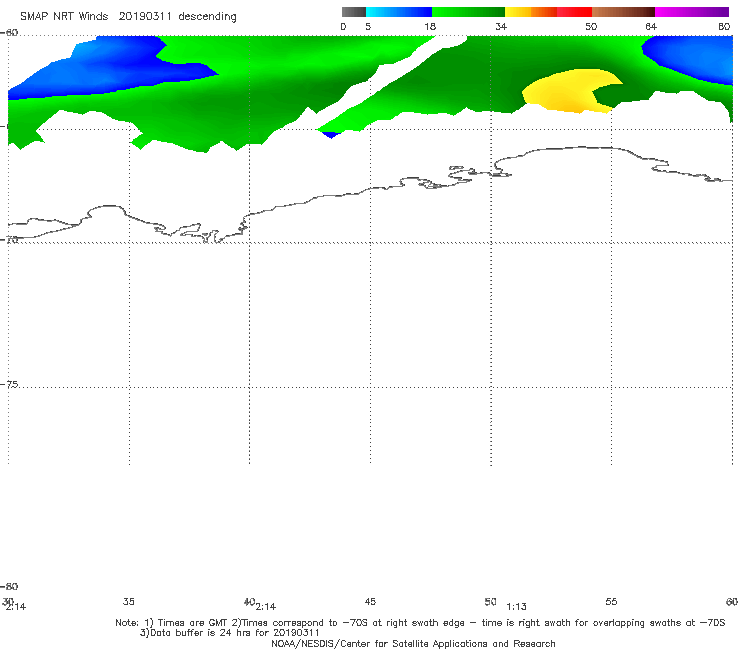Click the blue segment of the wind color bar
Image resolution: width=740 pixels, height=650 pixels.
[399, 12]
